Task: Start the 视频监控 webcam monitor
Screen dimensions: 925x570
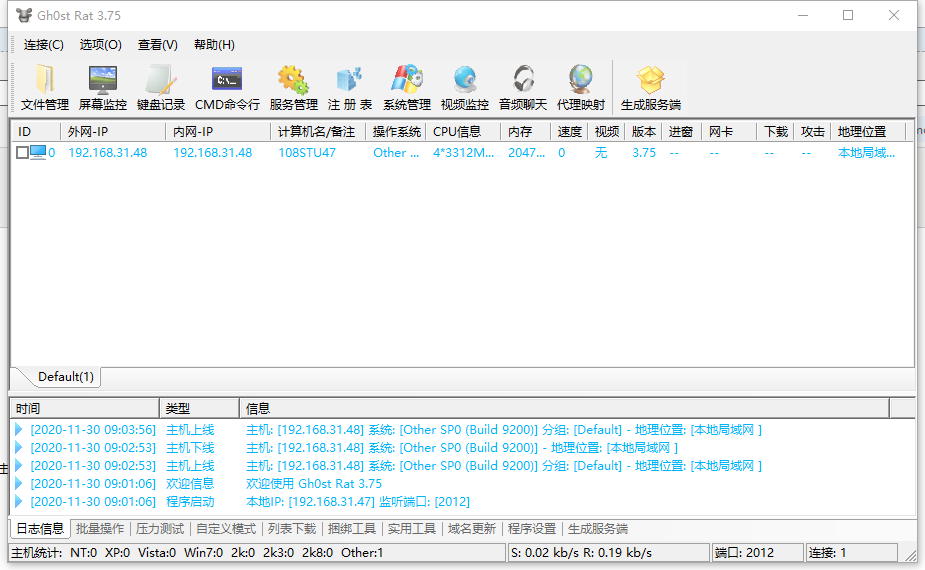Action: coord(464,87)
